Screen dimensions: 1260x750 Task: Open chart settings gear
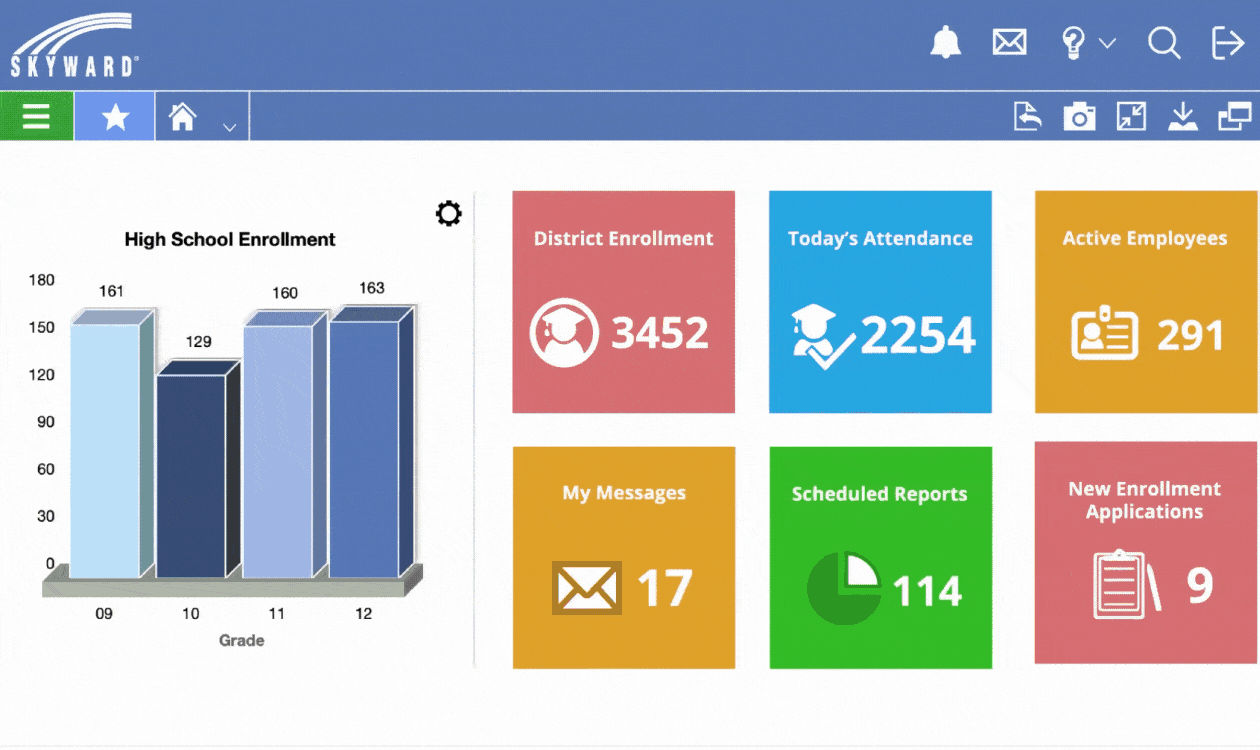(x=449, y=213)
